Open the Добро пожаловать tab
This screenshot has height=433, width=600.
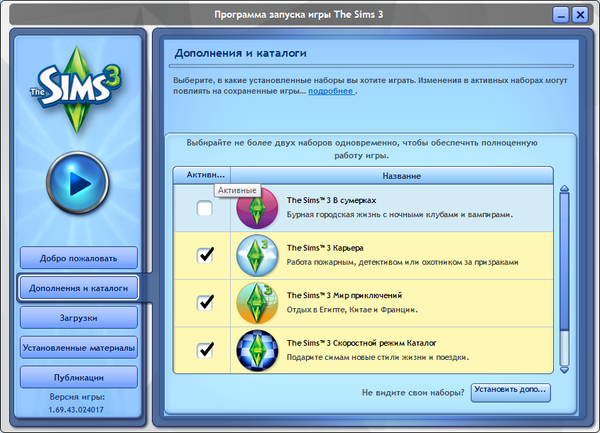77,259
